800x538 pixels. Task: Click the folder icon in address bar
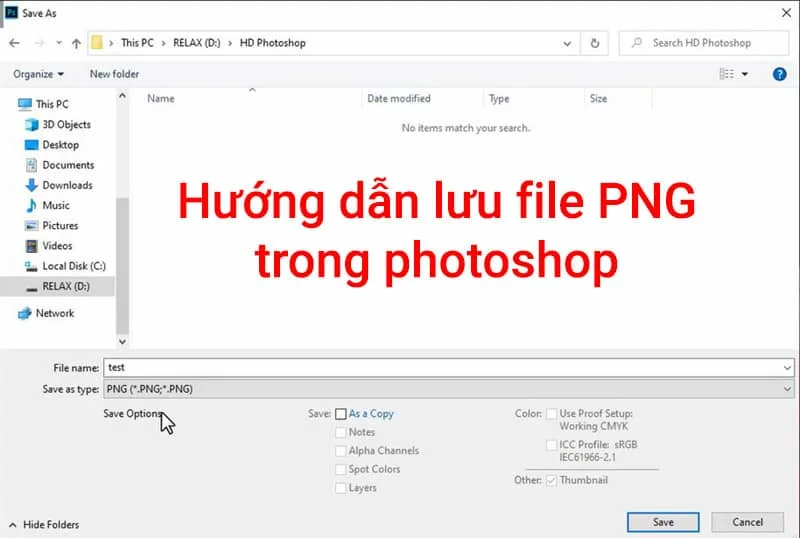(x=96, y=43)
